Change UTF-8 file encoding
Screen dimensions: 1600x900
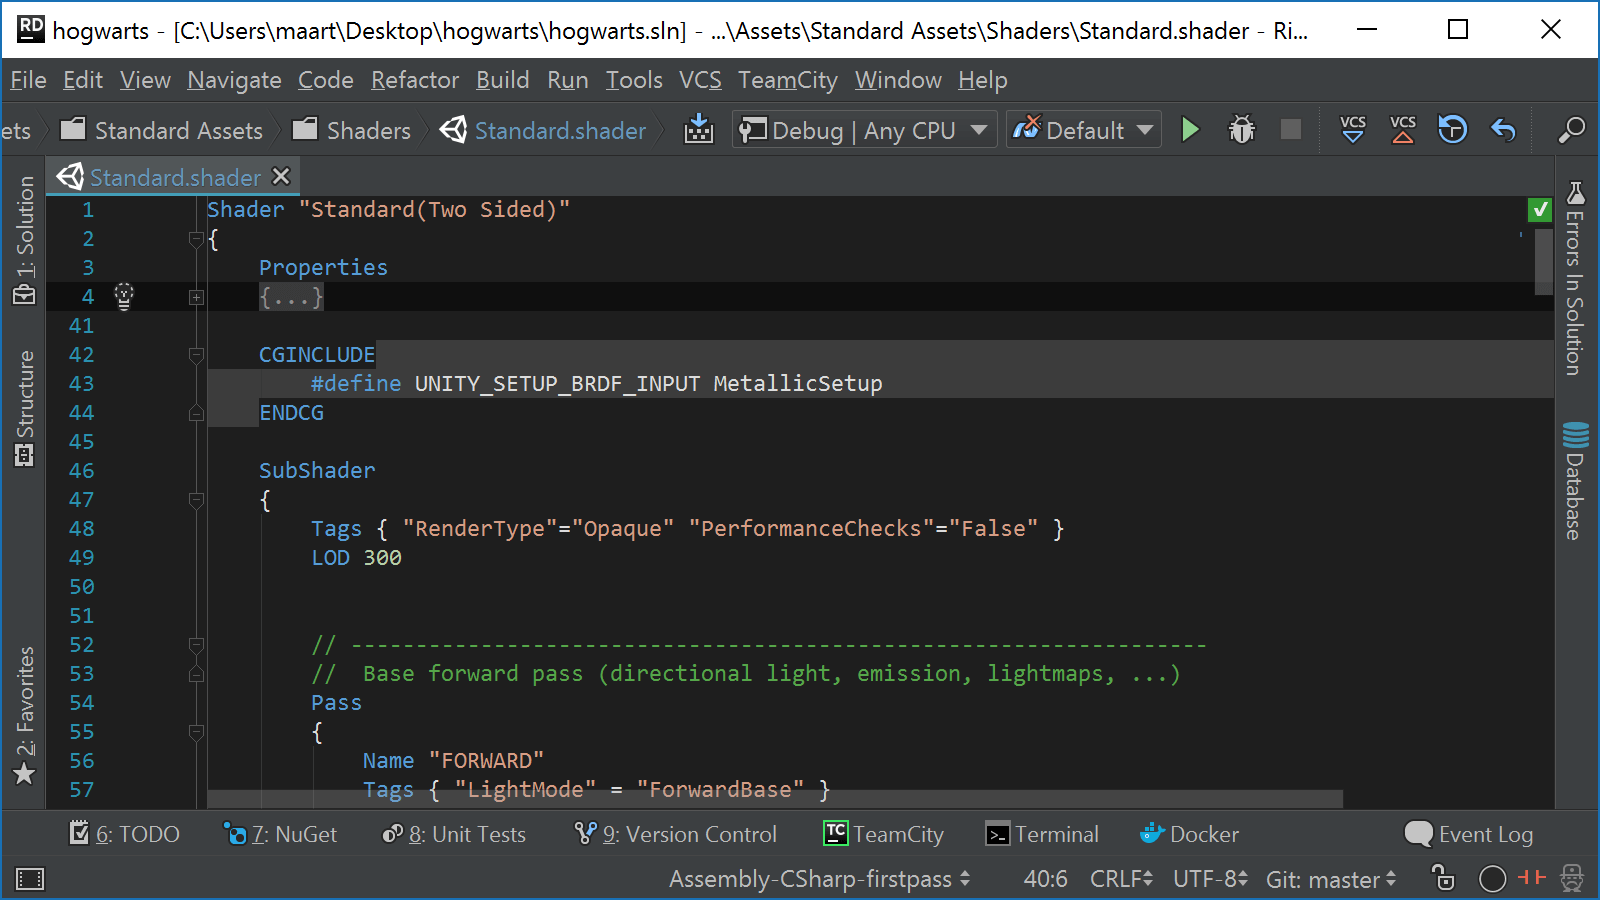click(1210, 879)
